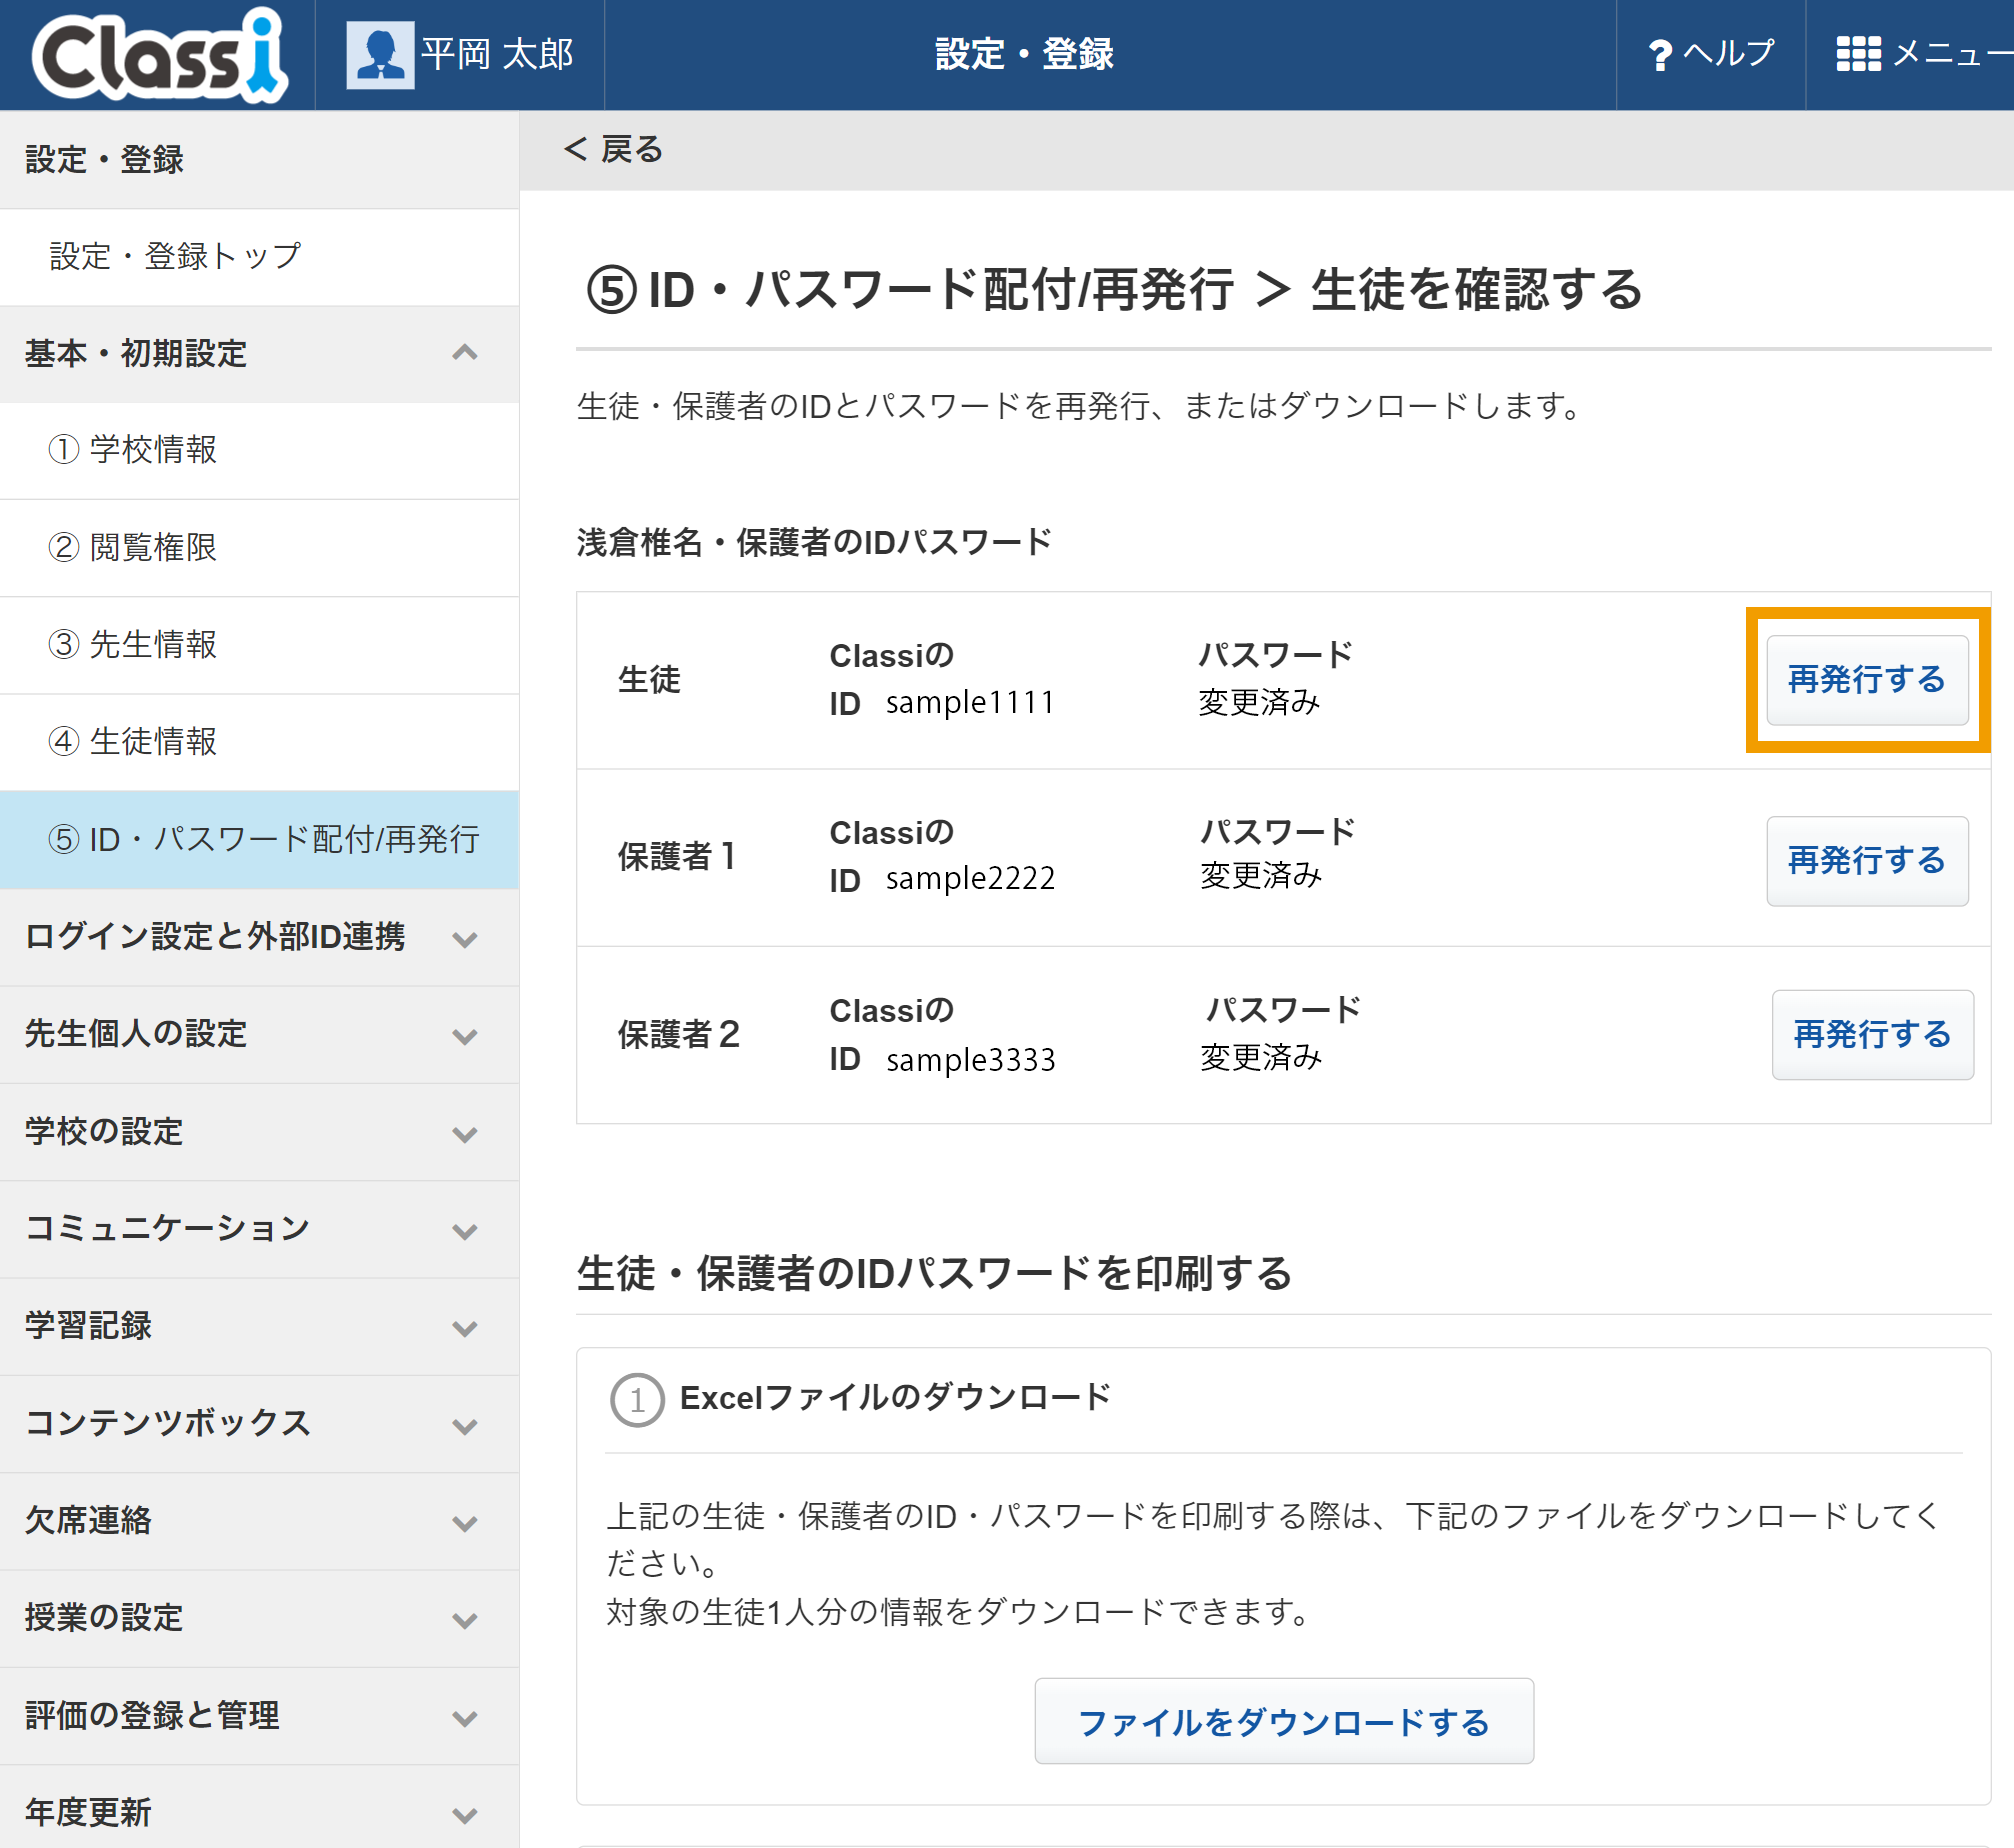The image size is (2014, 1848).
Task: Click the 設定・登録 header title
Action: tap(1024, 54)
